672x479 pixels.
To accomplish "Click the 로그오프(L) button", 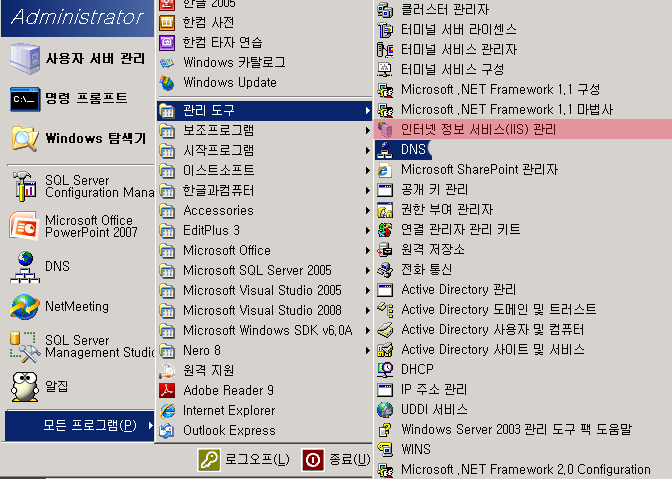I will pyautogui.click(x=243, y=460).
